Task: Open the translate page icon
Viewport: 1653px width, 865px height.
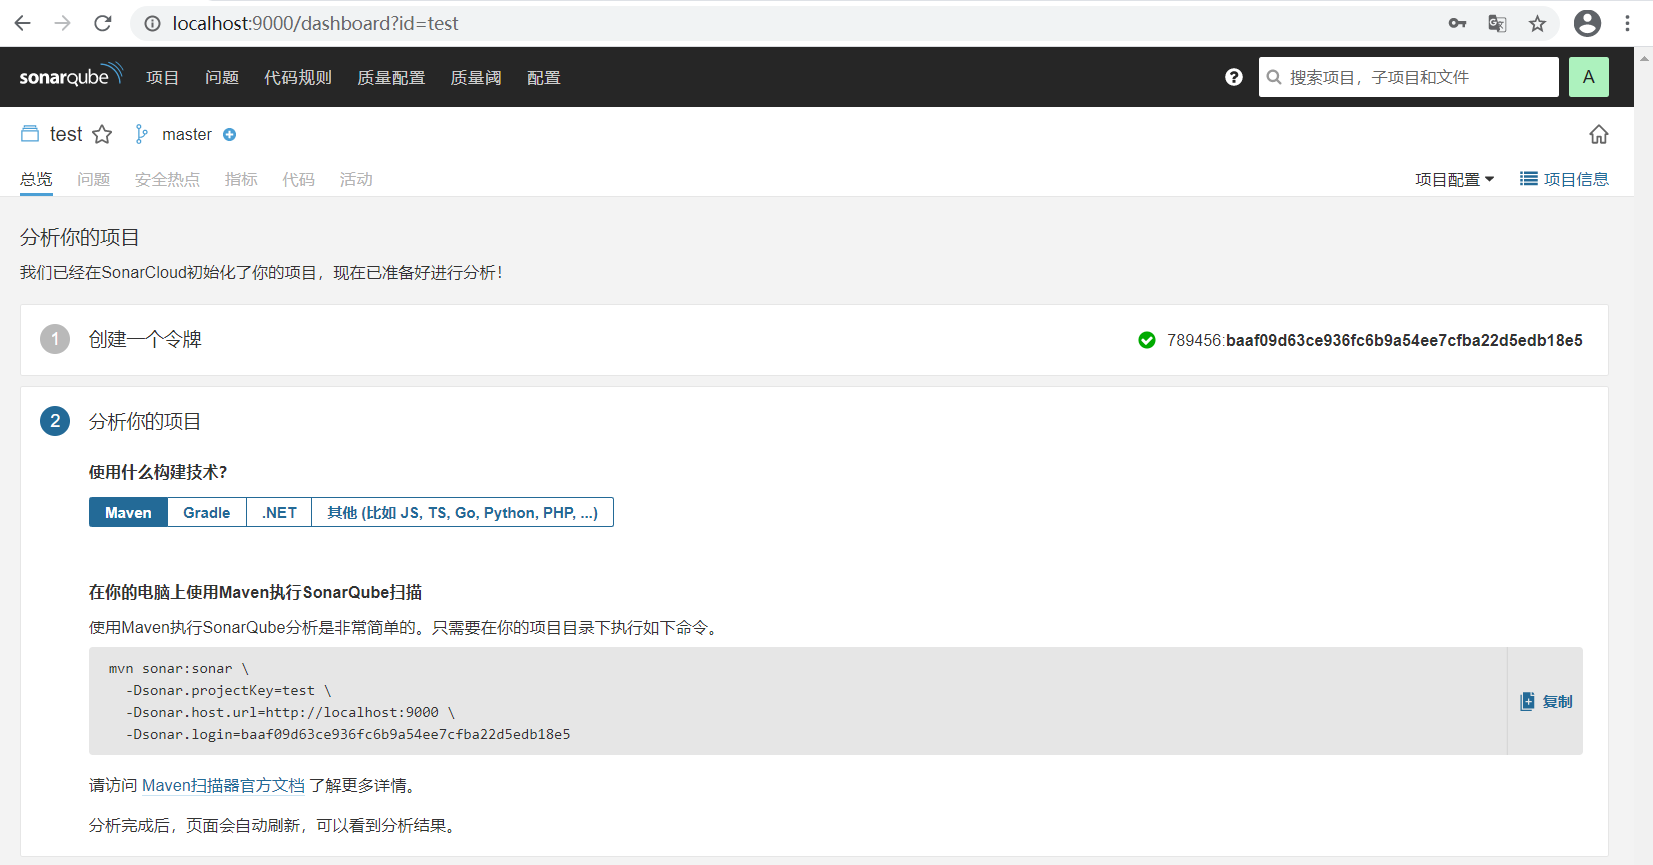Action: tap(1497, 23)
